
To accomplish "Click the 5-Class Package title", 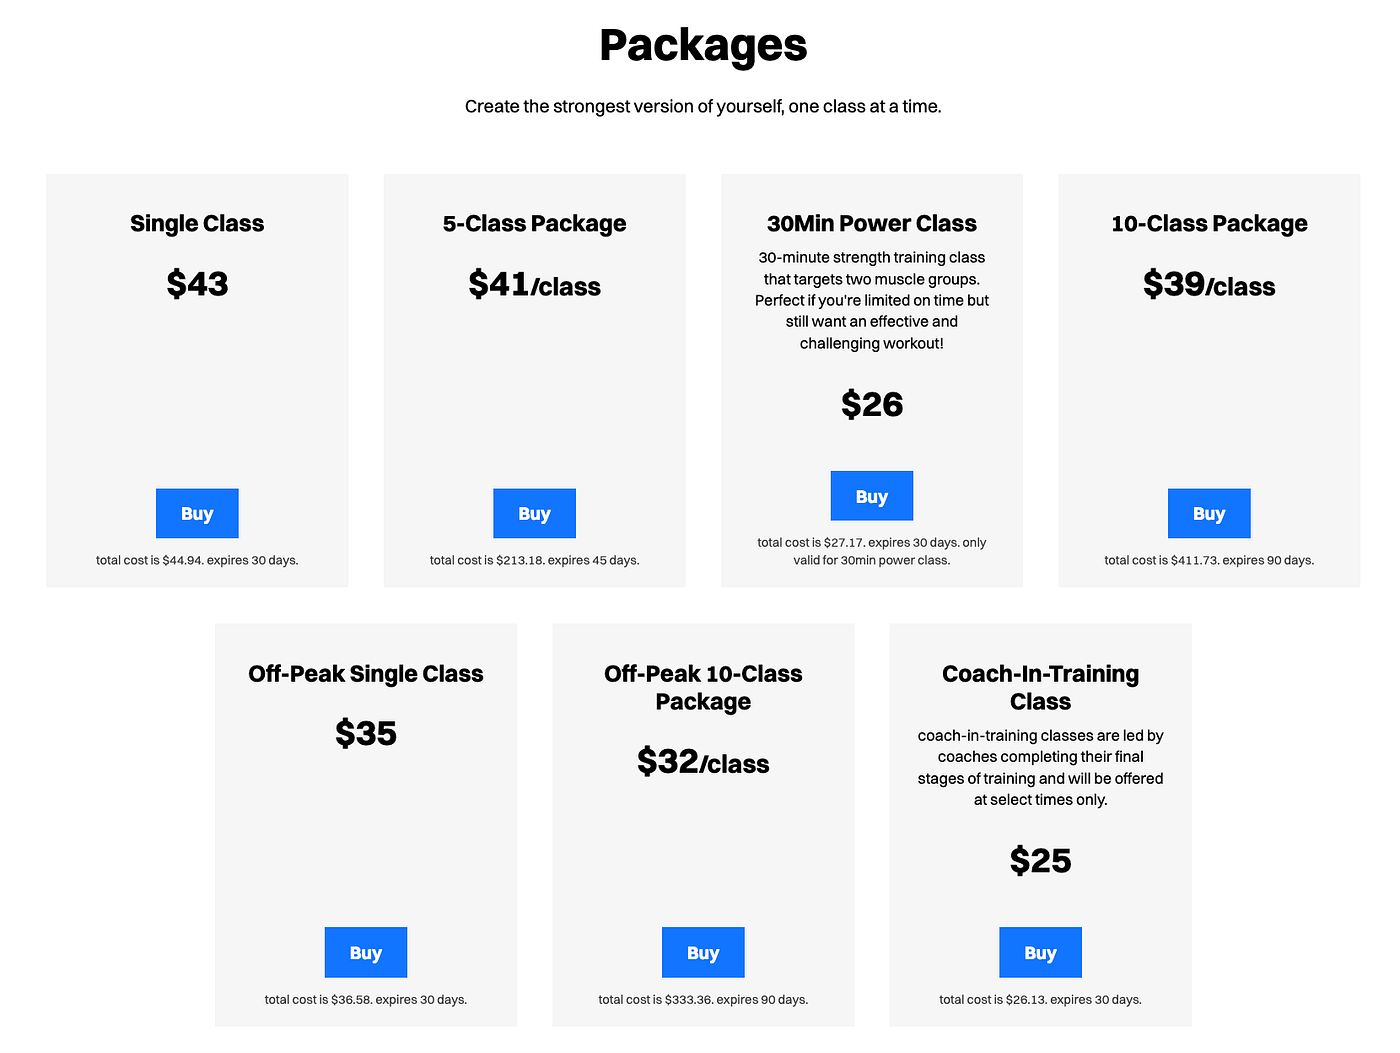I will [x=534, y=223].
